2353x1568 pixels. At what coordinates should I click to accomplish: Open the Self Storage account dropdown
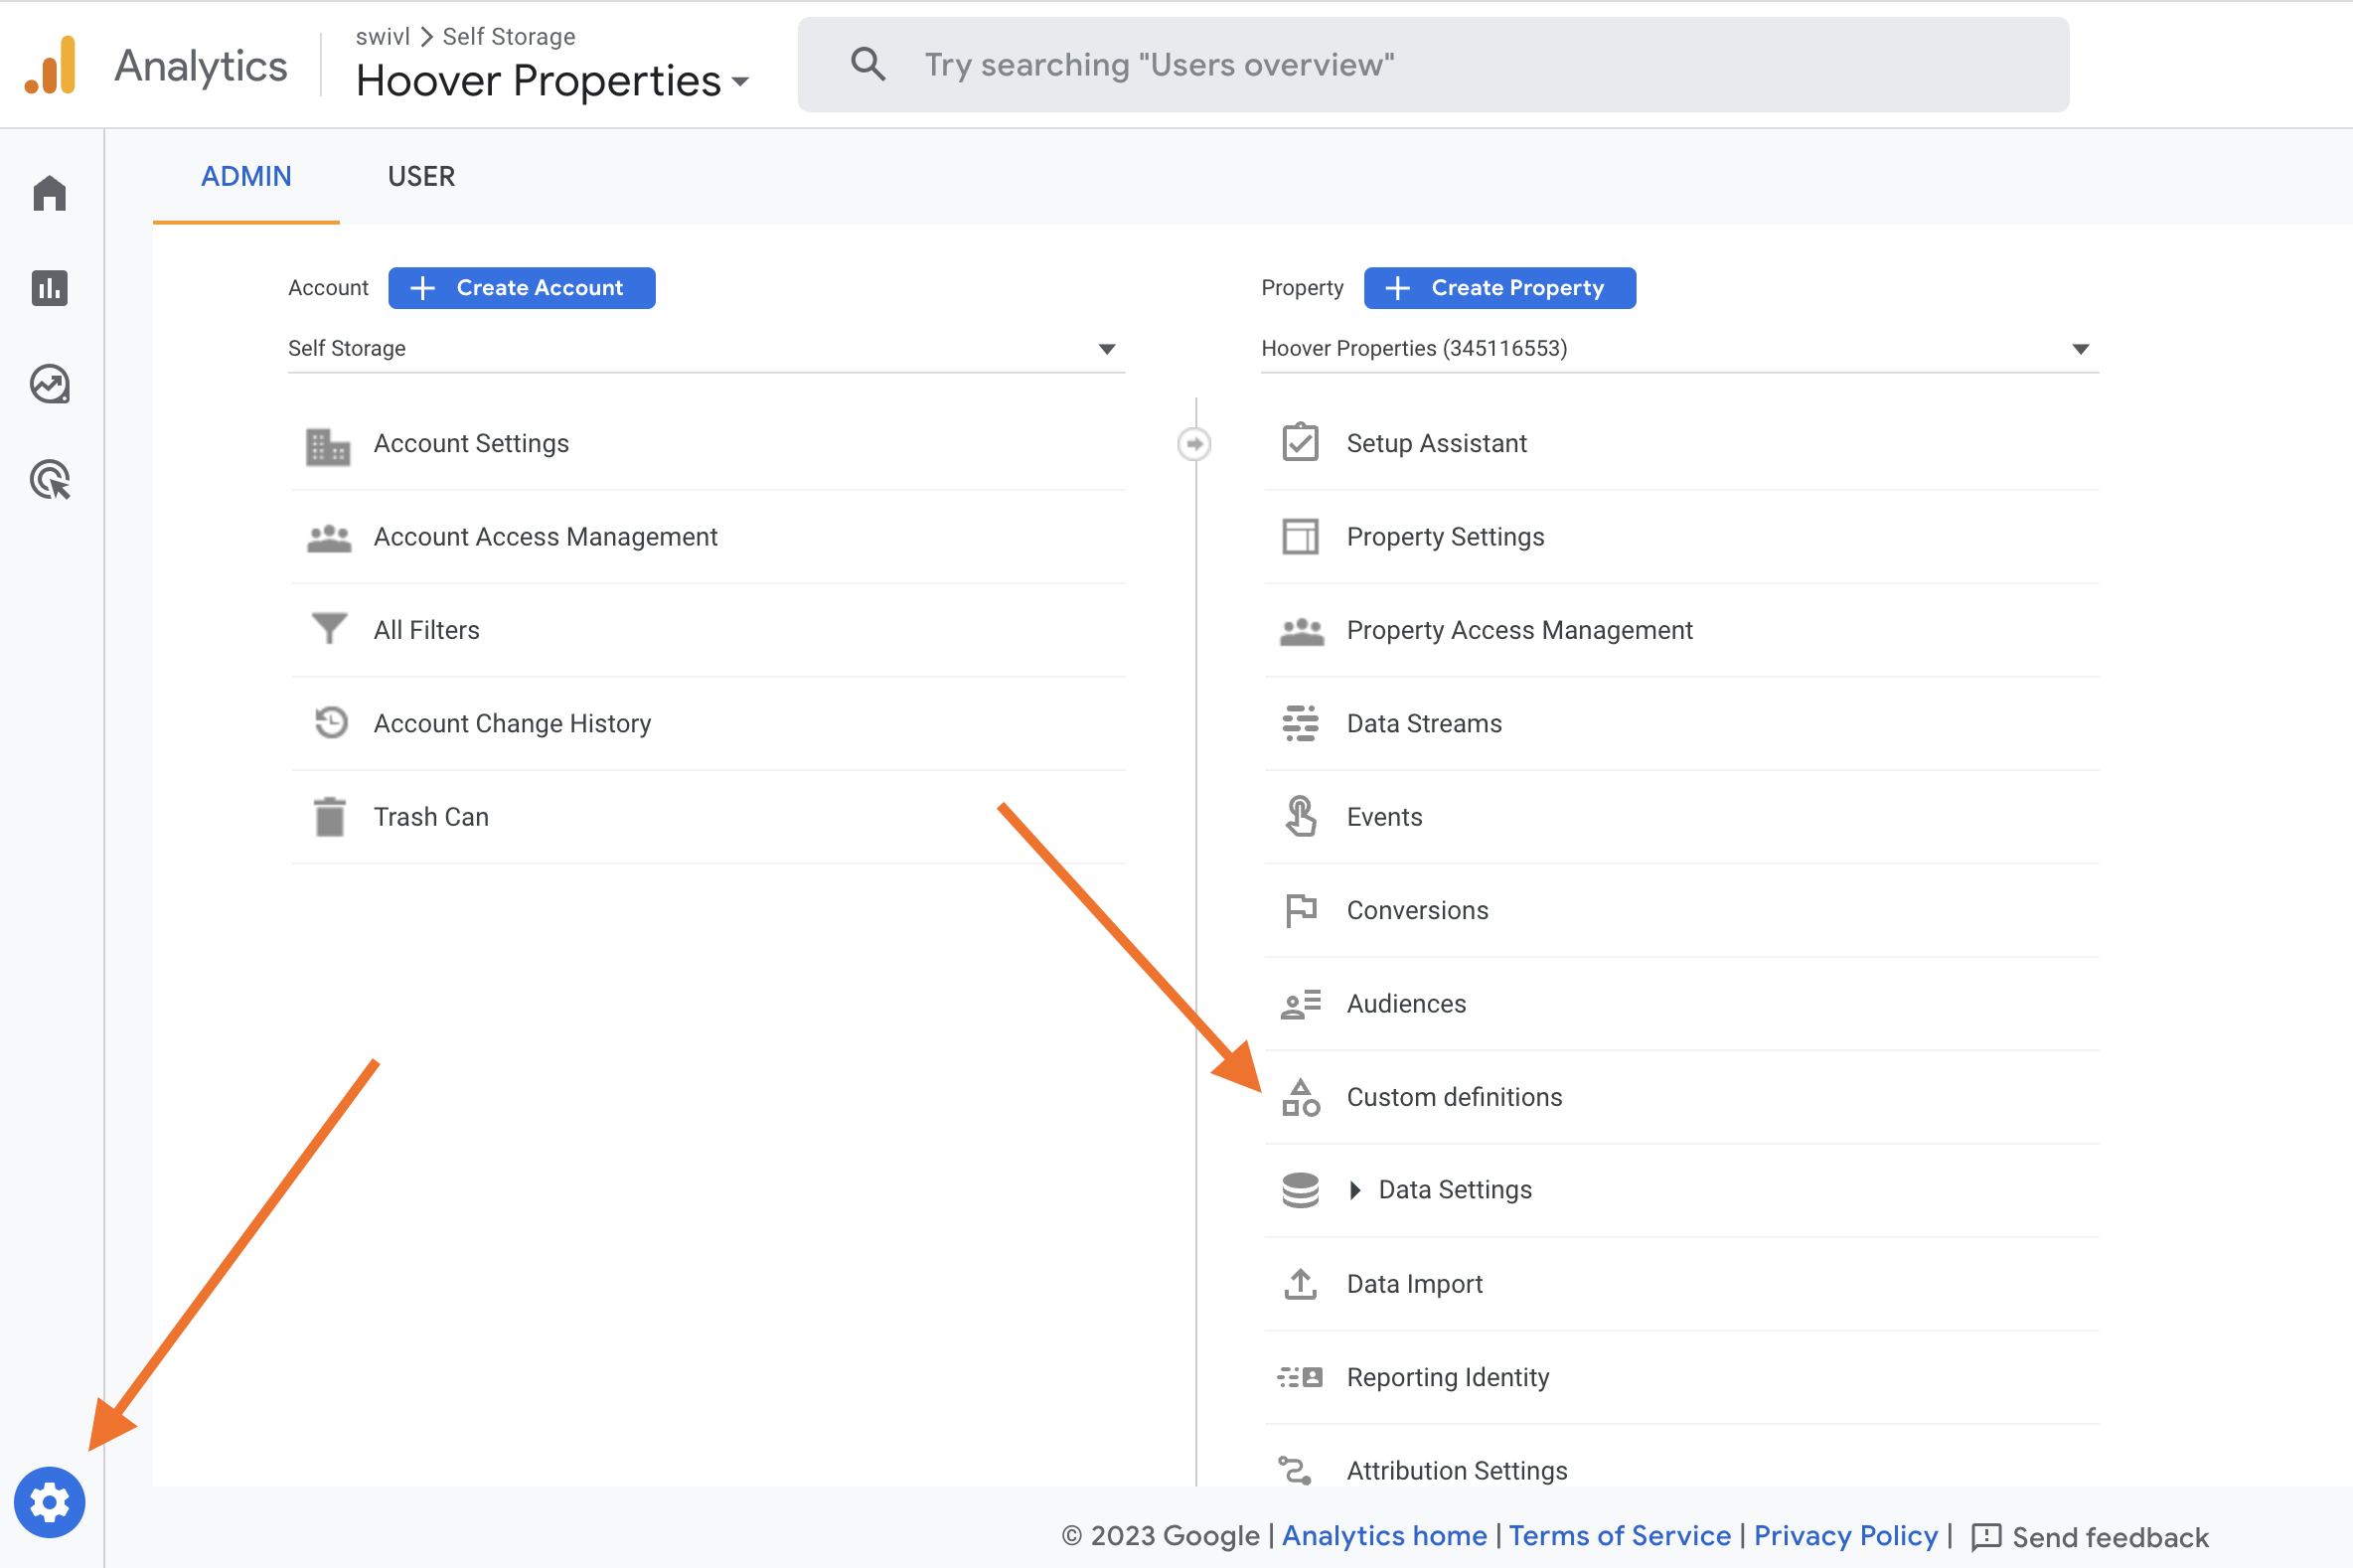[x=706, y=348]
